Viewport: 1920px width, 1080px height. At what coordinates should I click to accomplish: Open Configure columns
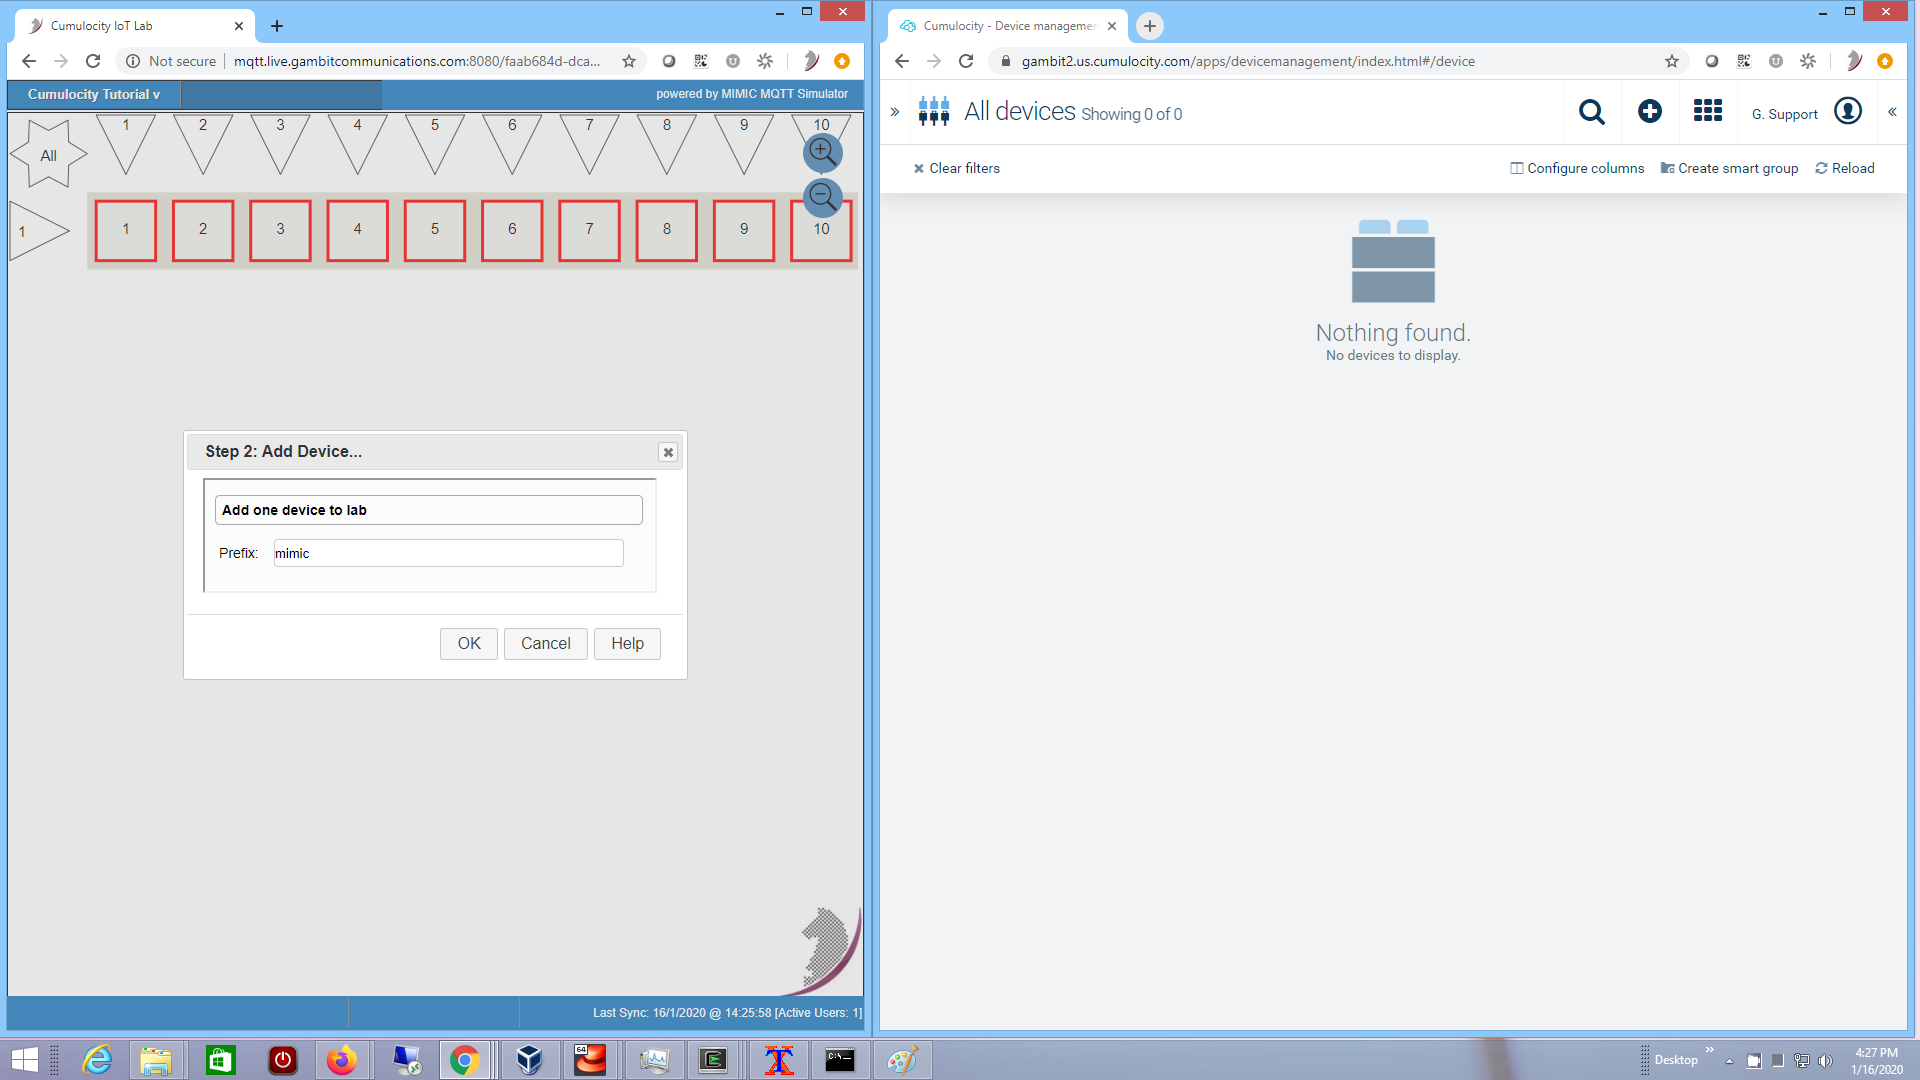click(1577, 168)
